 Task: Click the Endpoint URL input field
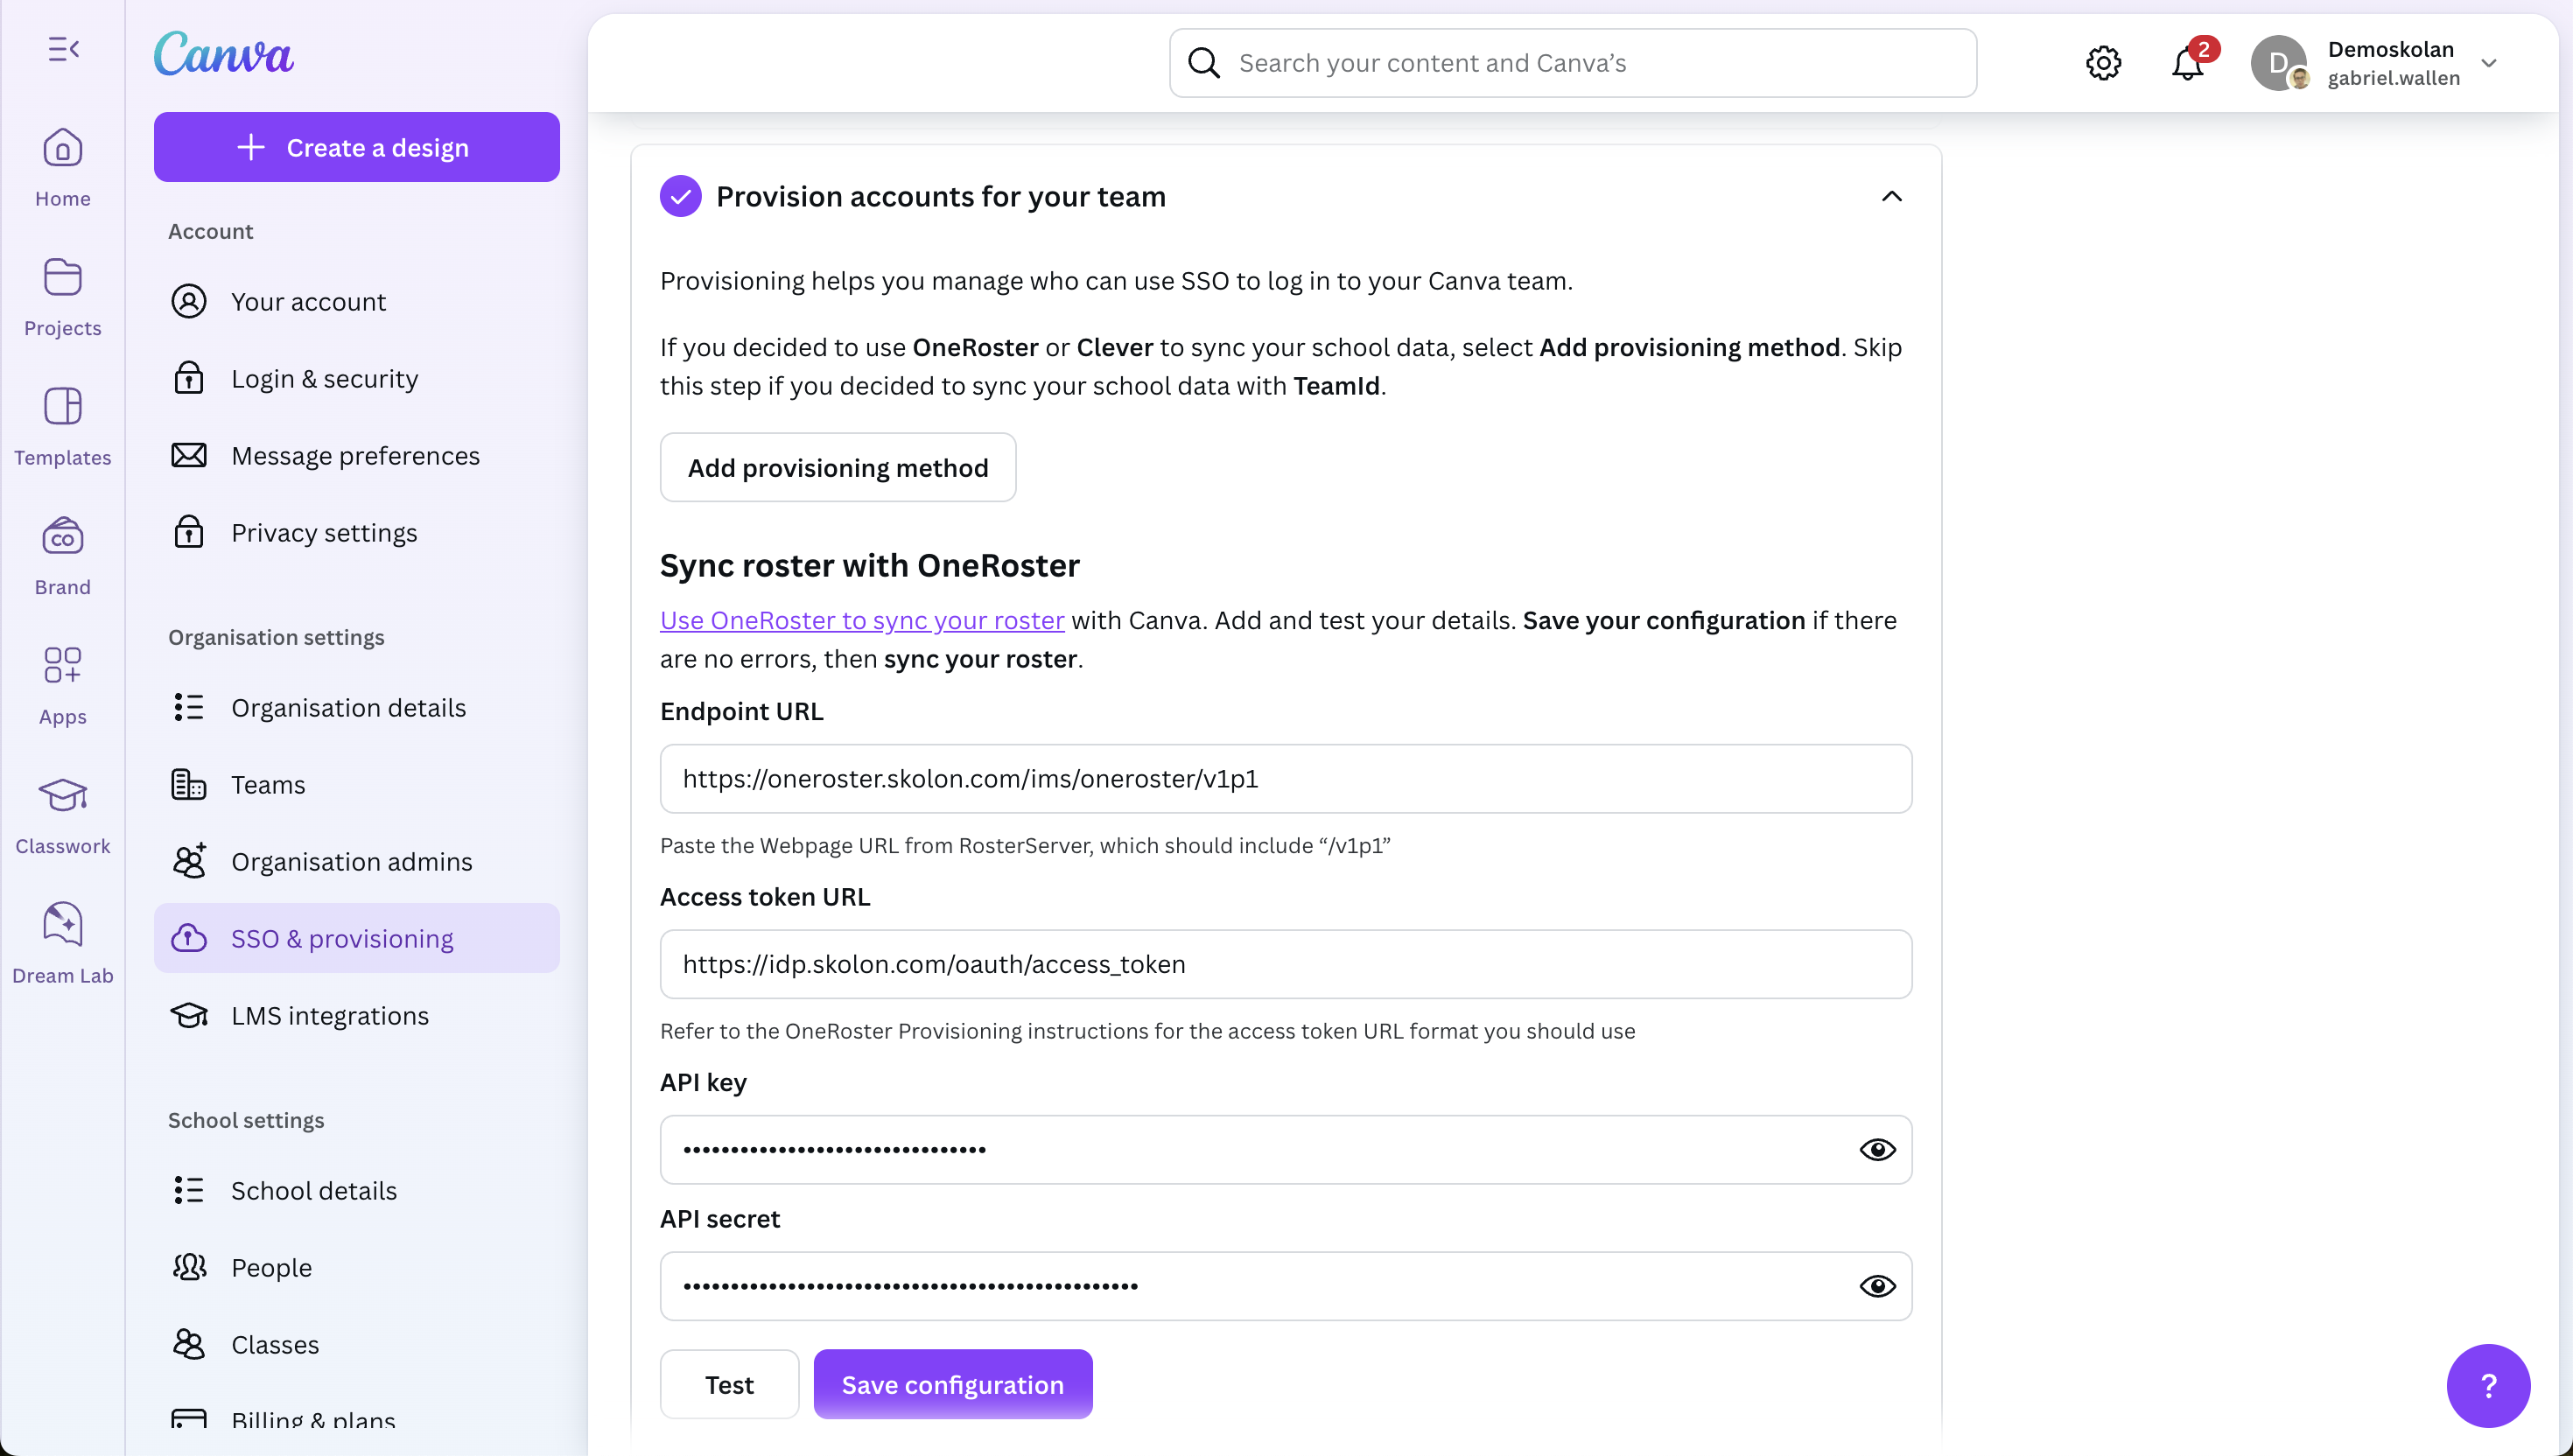[x=1285, y=779]
